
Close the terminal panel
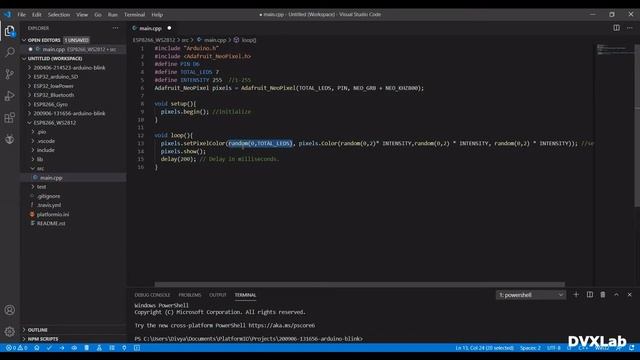pyautogui.click(x=629, y=294)
